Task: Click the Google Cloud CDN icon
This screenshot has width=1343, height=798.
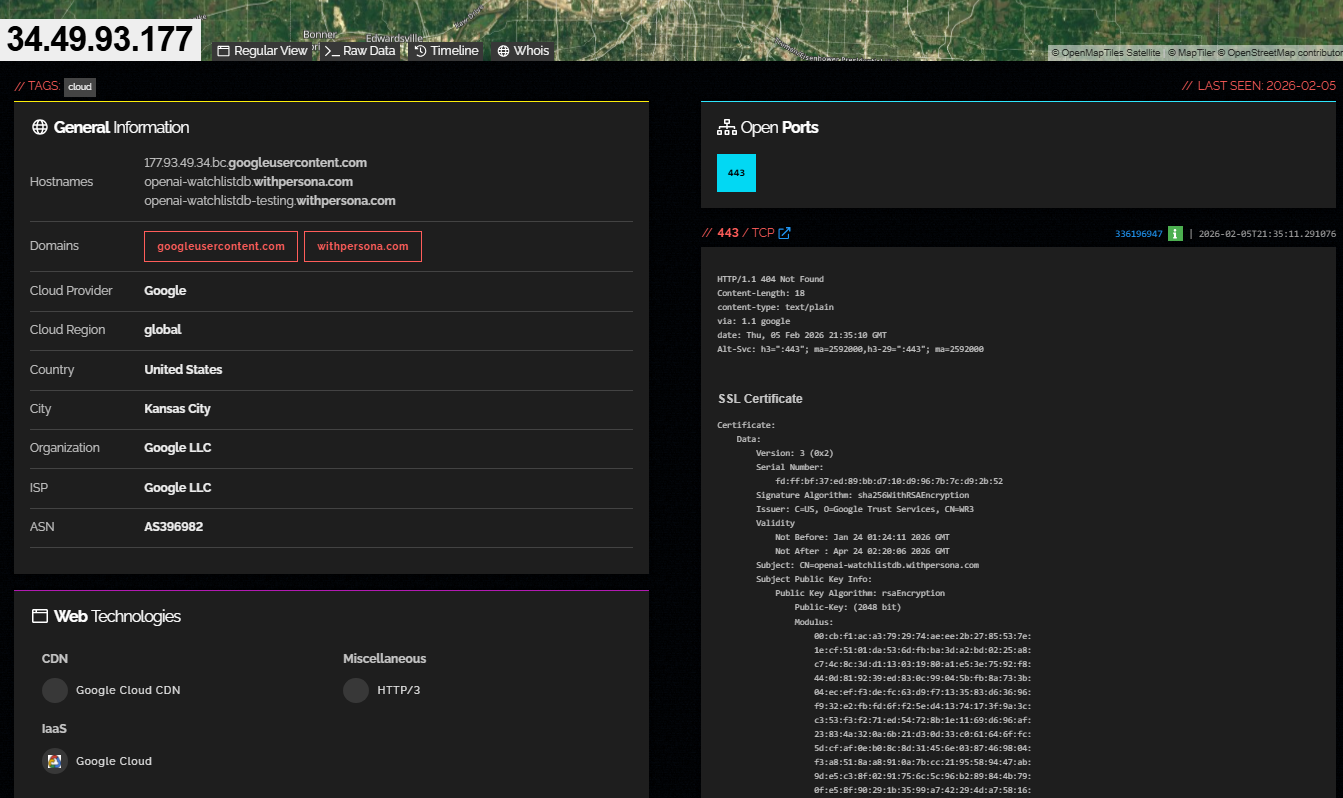Action: coord(55,690)
